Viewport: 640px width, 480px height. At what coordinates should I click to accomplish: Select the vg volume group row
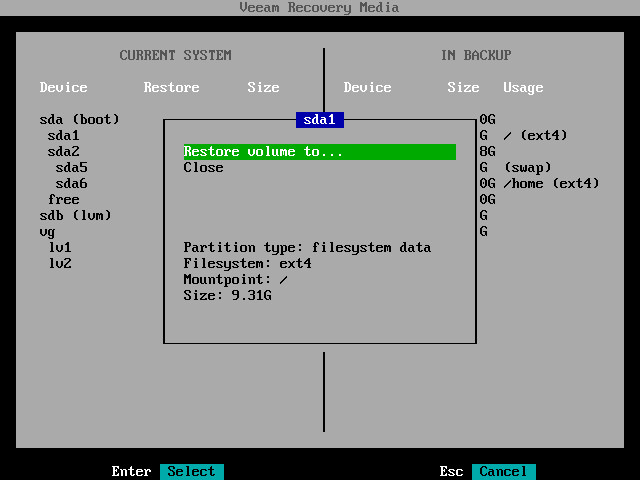(x=47, y=232)
